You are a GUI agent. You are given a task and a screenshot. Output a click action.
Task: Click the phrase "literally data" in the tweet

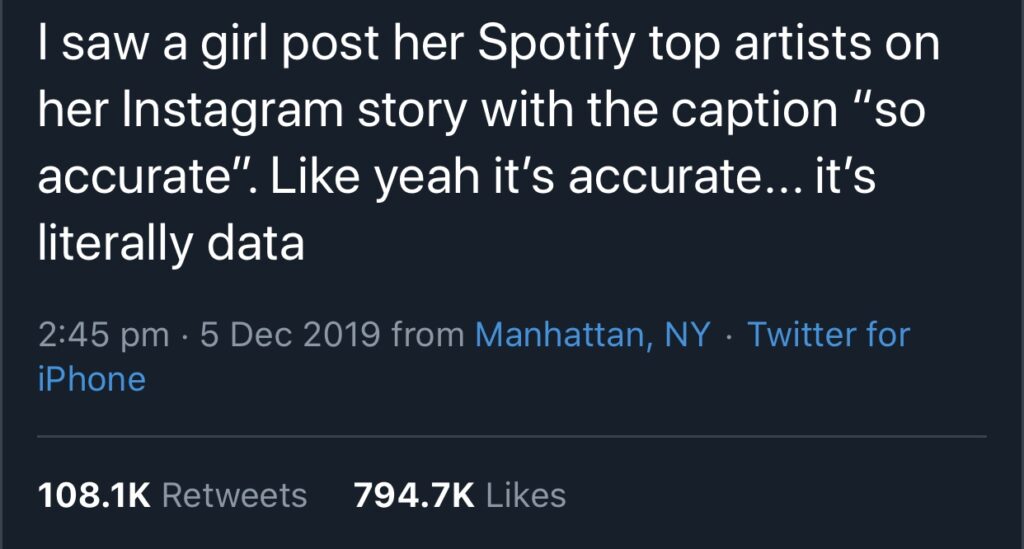[171, 244]
